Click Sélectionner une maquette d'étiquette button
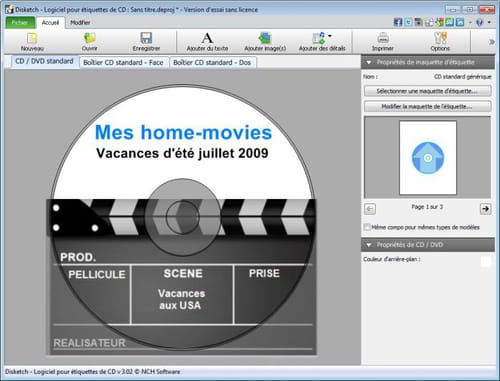 [427, 91]
